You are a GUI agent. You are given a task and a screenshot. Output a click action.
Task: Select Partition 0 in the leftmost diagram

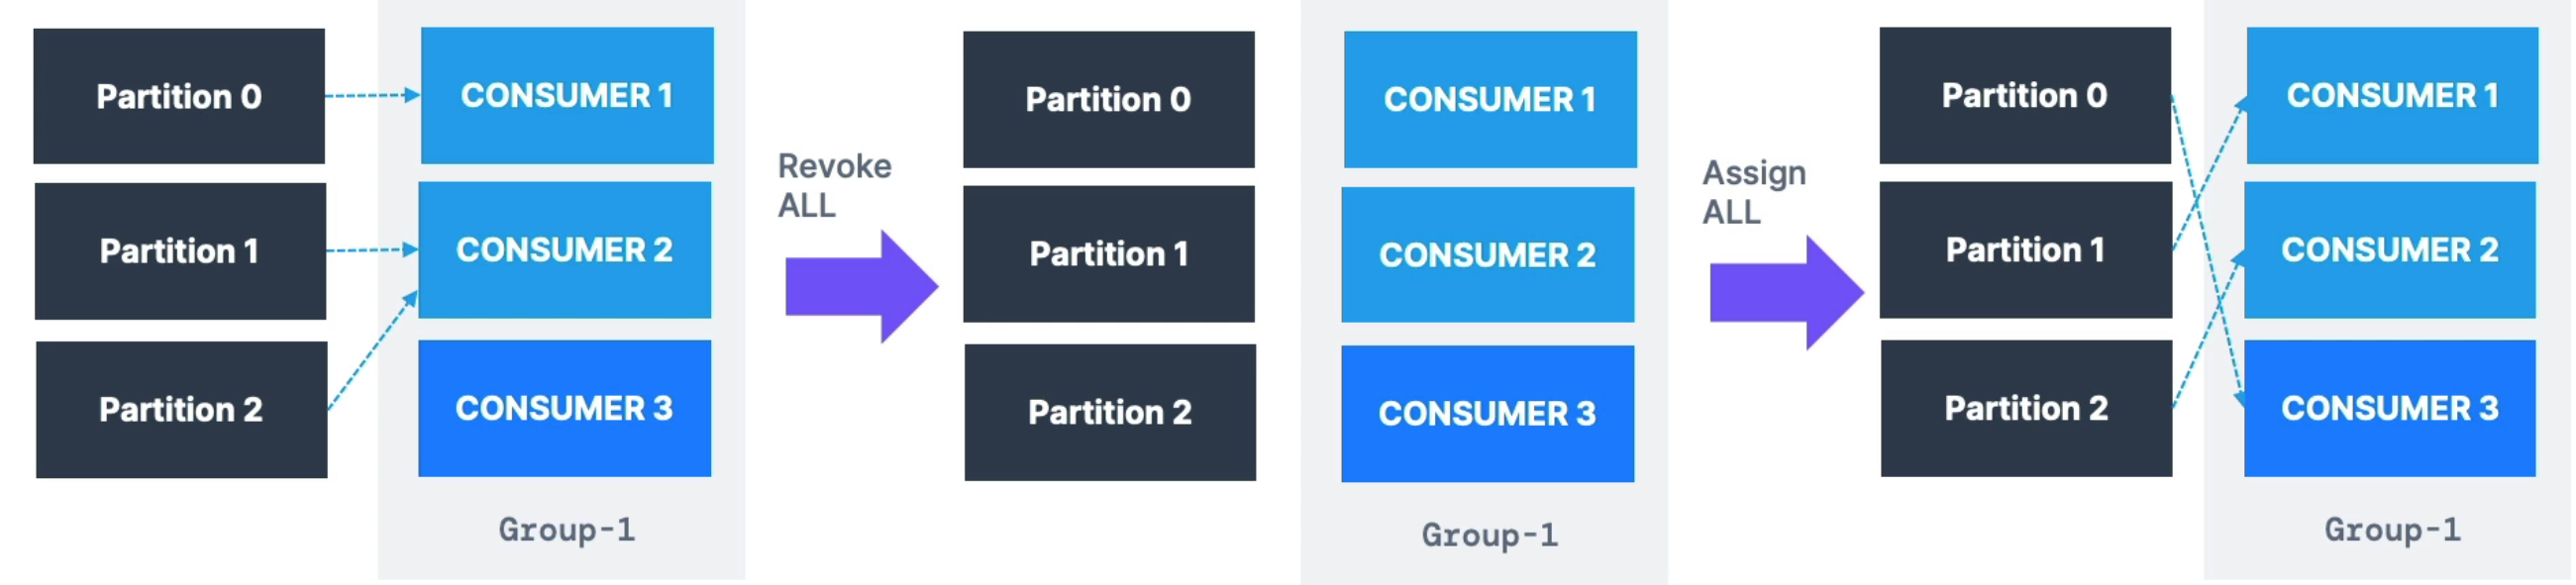point(179,96)
